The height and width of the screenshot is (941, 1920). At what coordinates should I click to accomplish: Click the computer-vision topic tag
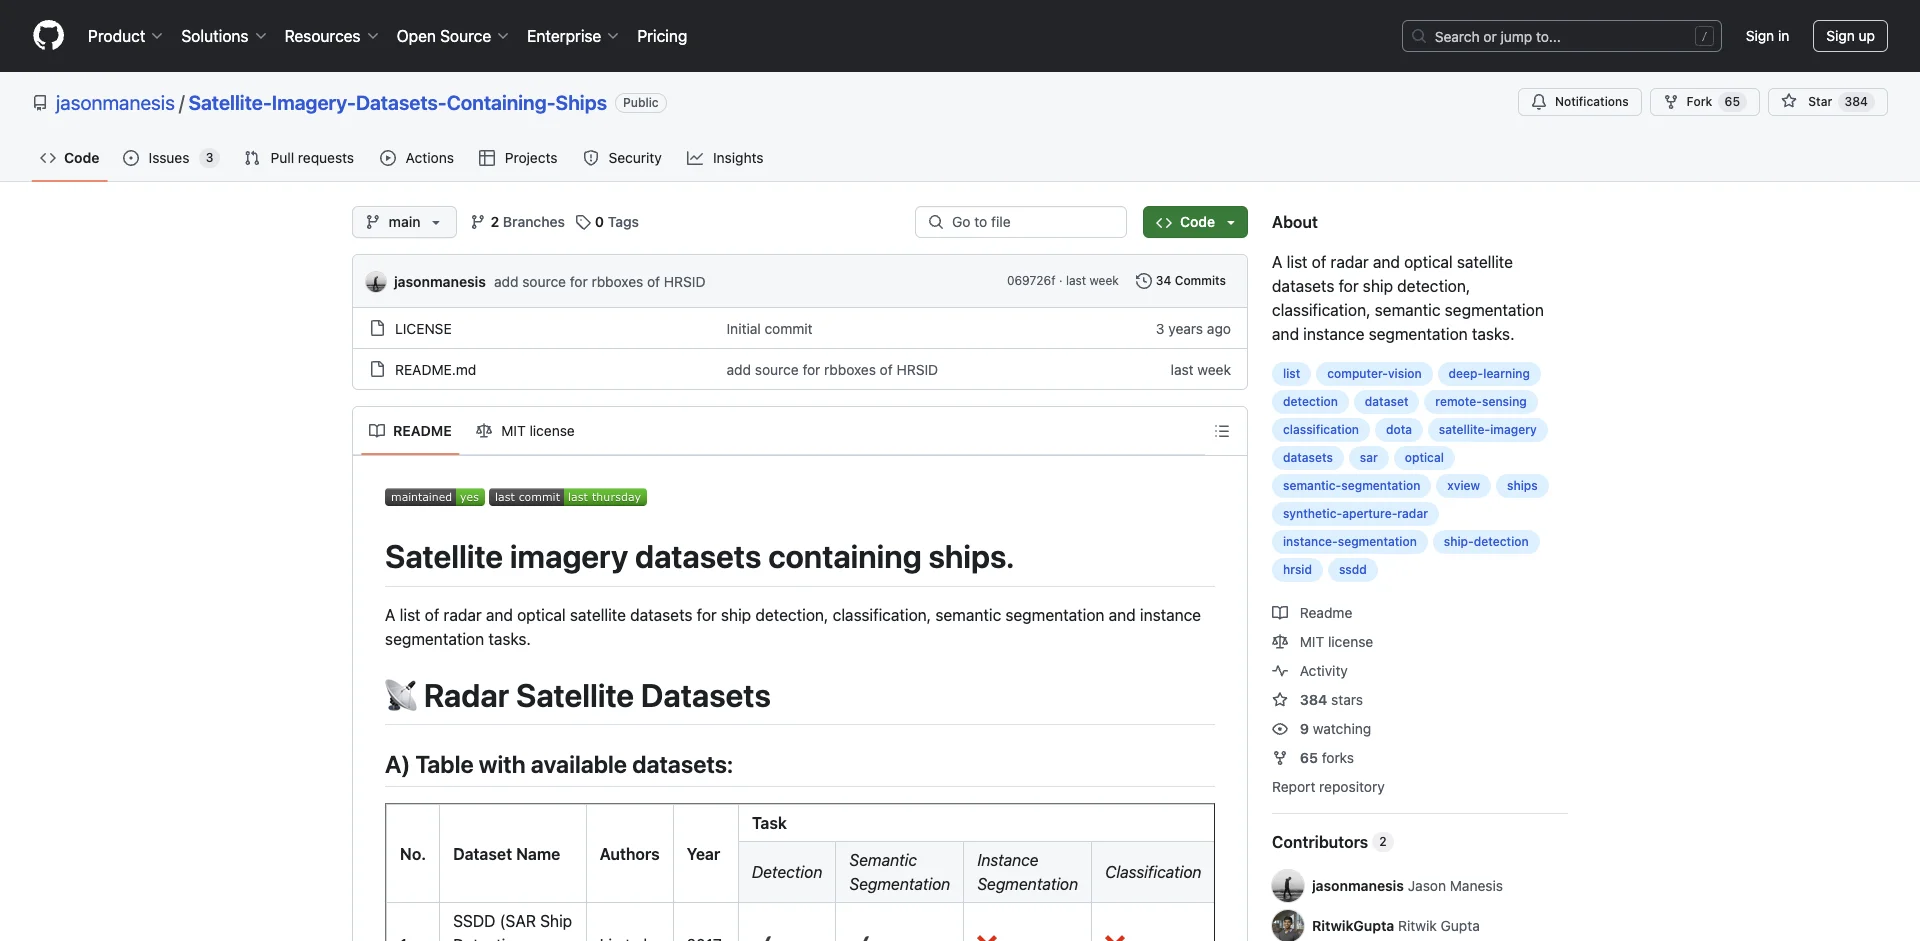[x=1374, y=374]
